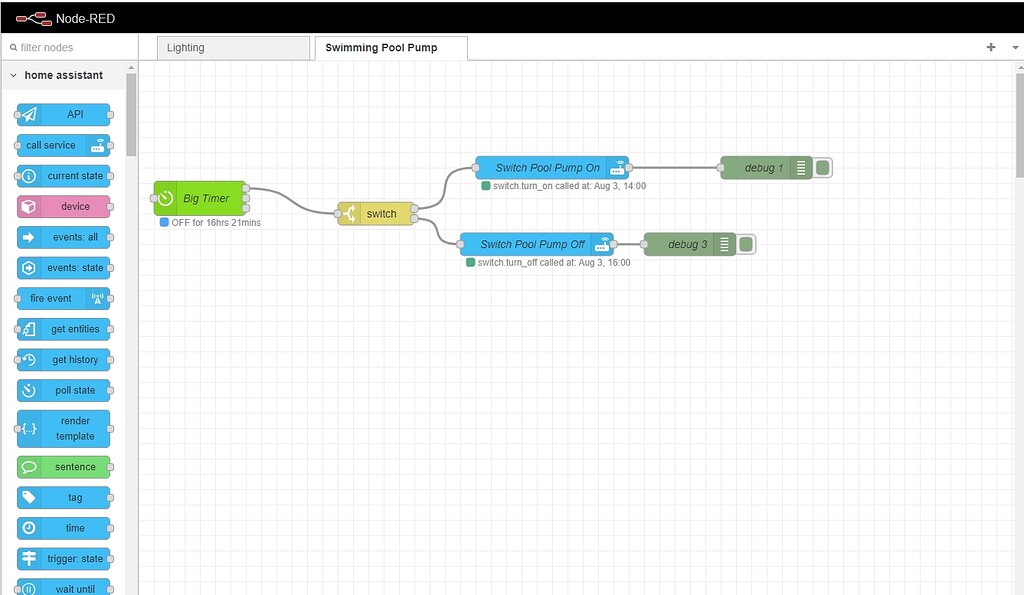Click the device node in the palette

tap(64, 206)
